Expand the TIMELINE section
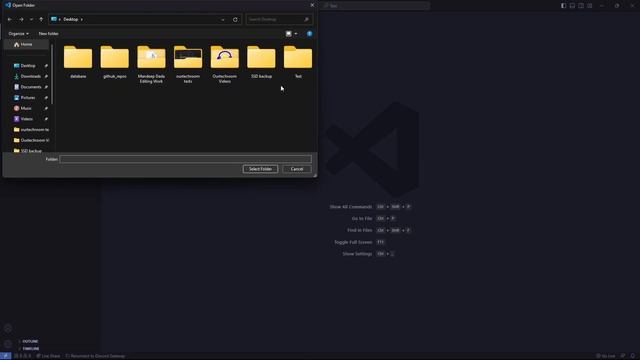640x360 pixels. pos(31,349)
